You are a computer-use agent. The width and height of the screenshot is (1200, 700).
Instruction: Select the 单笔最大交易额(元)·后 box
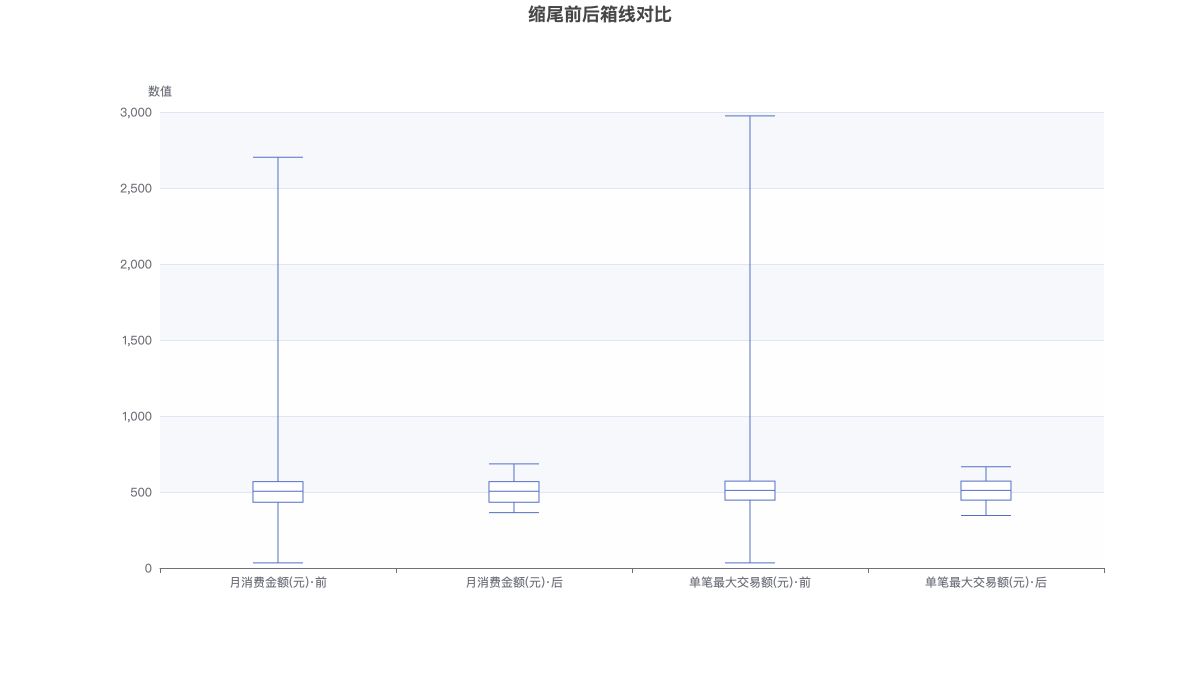click(x=986, y=491)
